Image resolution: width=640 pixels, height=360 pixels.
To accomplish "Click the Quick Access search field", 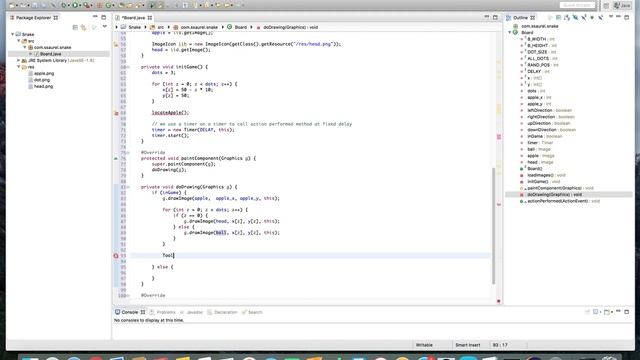I will click(578, 5).
